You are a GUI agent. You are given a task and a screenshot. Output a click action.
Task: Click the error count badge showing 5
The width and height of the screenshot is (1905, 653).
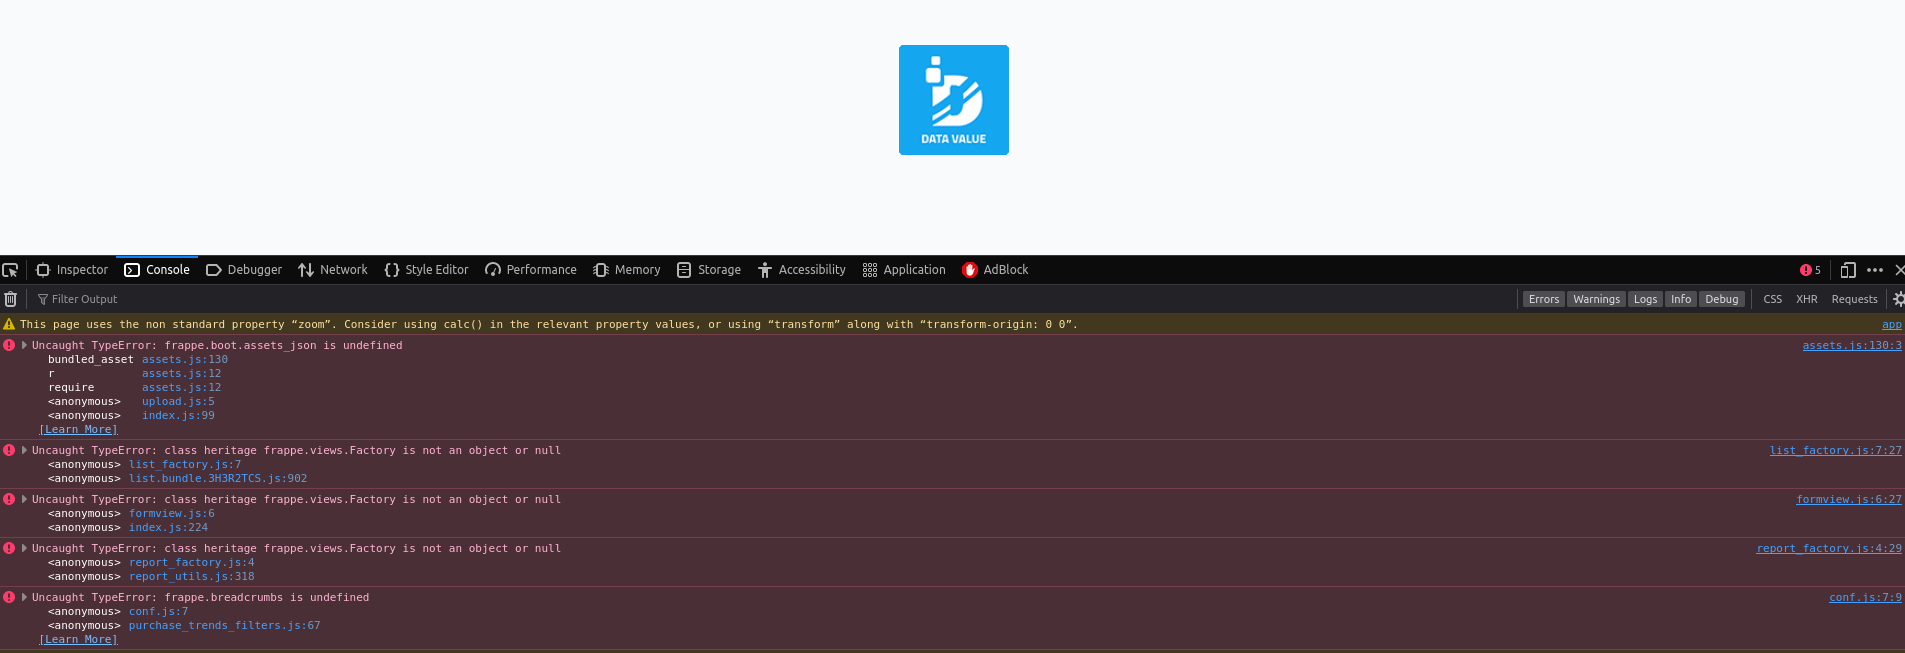[x=1810, y=270]
